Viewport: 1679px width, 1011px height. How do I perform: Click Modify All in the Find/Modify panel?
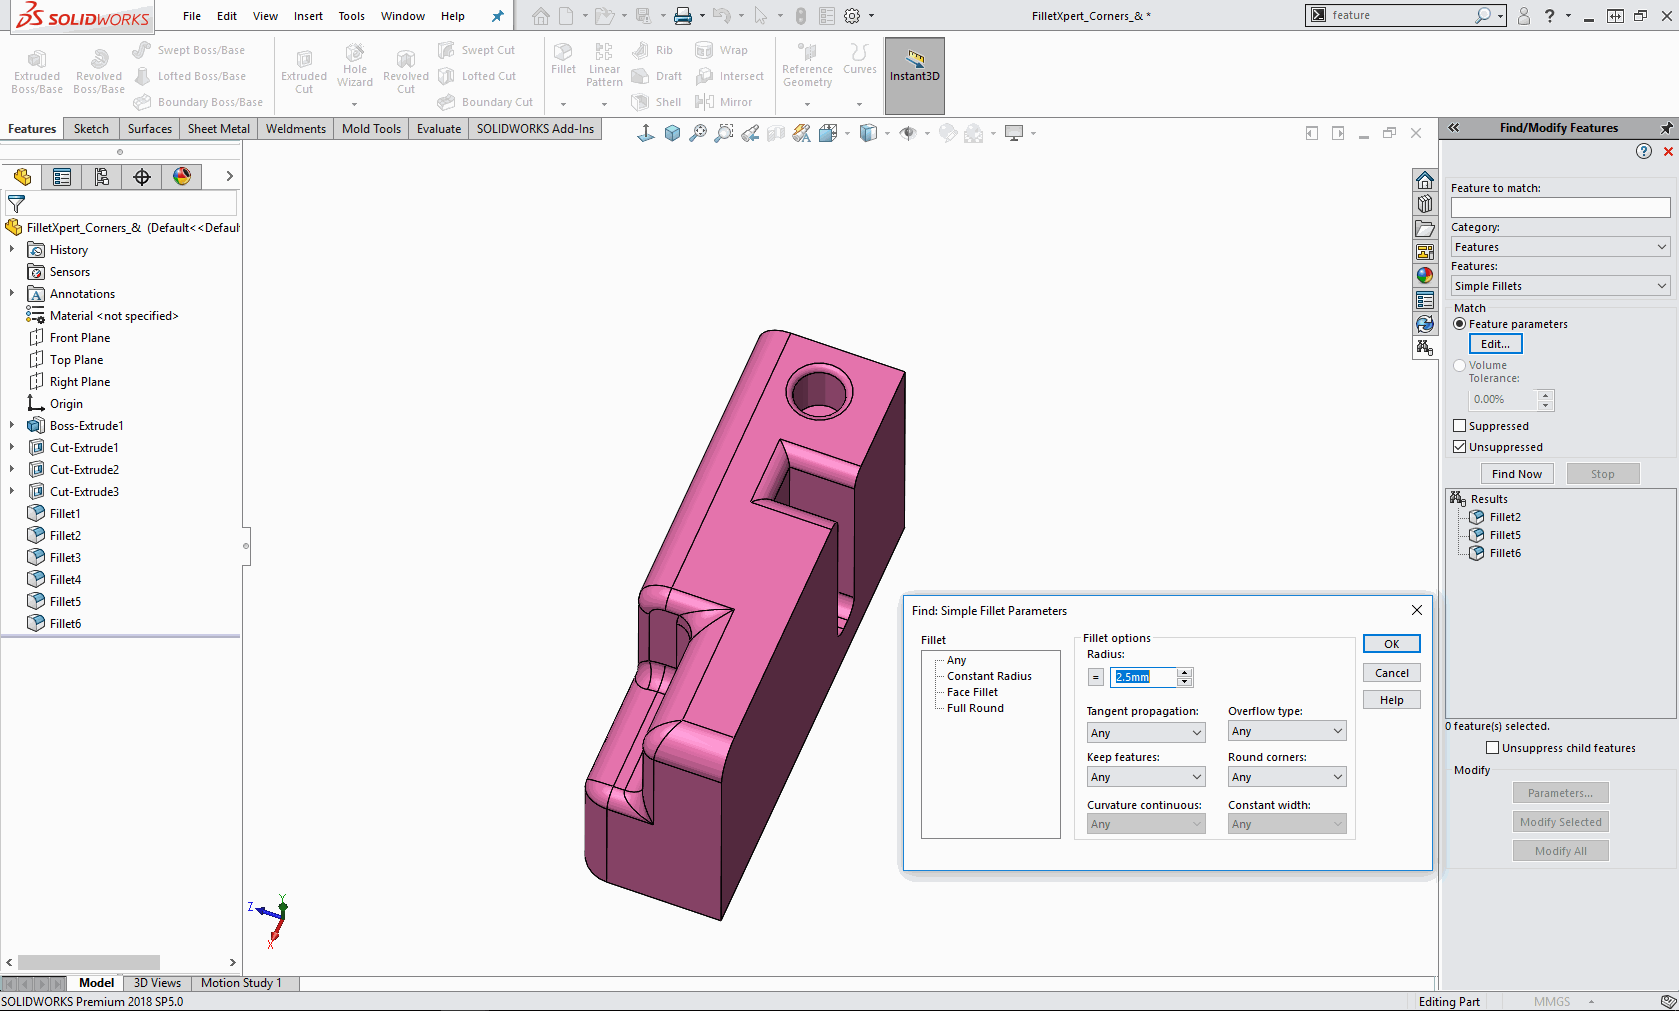[1560, 850]
